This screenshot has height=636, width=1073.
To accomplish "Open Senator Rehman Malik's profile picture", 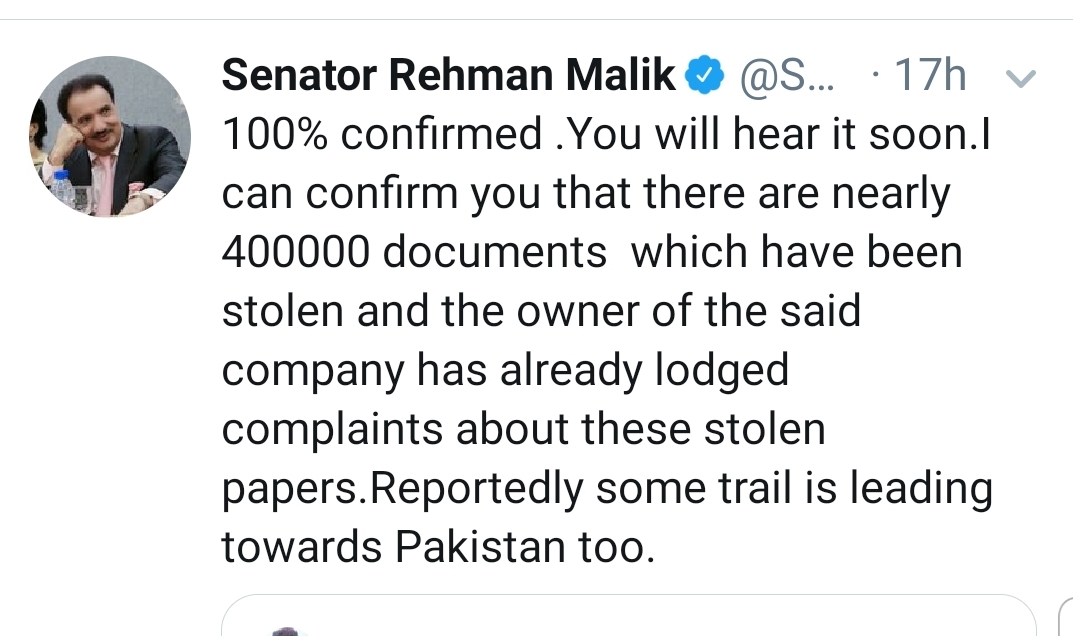I will (x=109, y=137).
